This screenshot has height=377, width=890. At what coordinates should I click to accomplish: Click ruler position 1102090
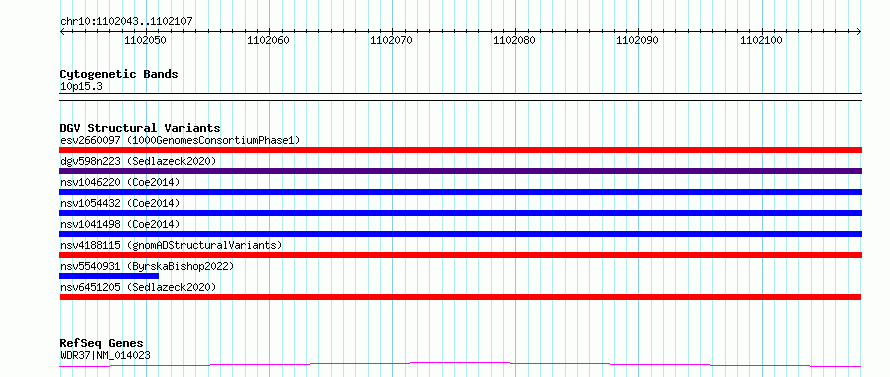pos(638,40)
